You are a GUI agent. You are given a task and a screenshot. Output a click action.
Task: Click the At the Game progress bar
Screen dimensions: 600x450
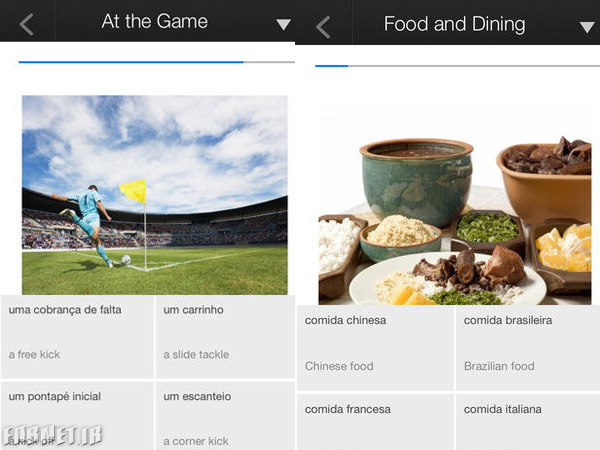pyautogui.click(x=157, y=62)
